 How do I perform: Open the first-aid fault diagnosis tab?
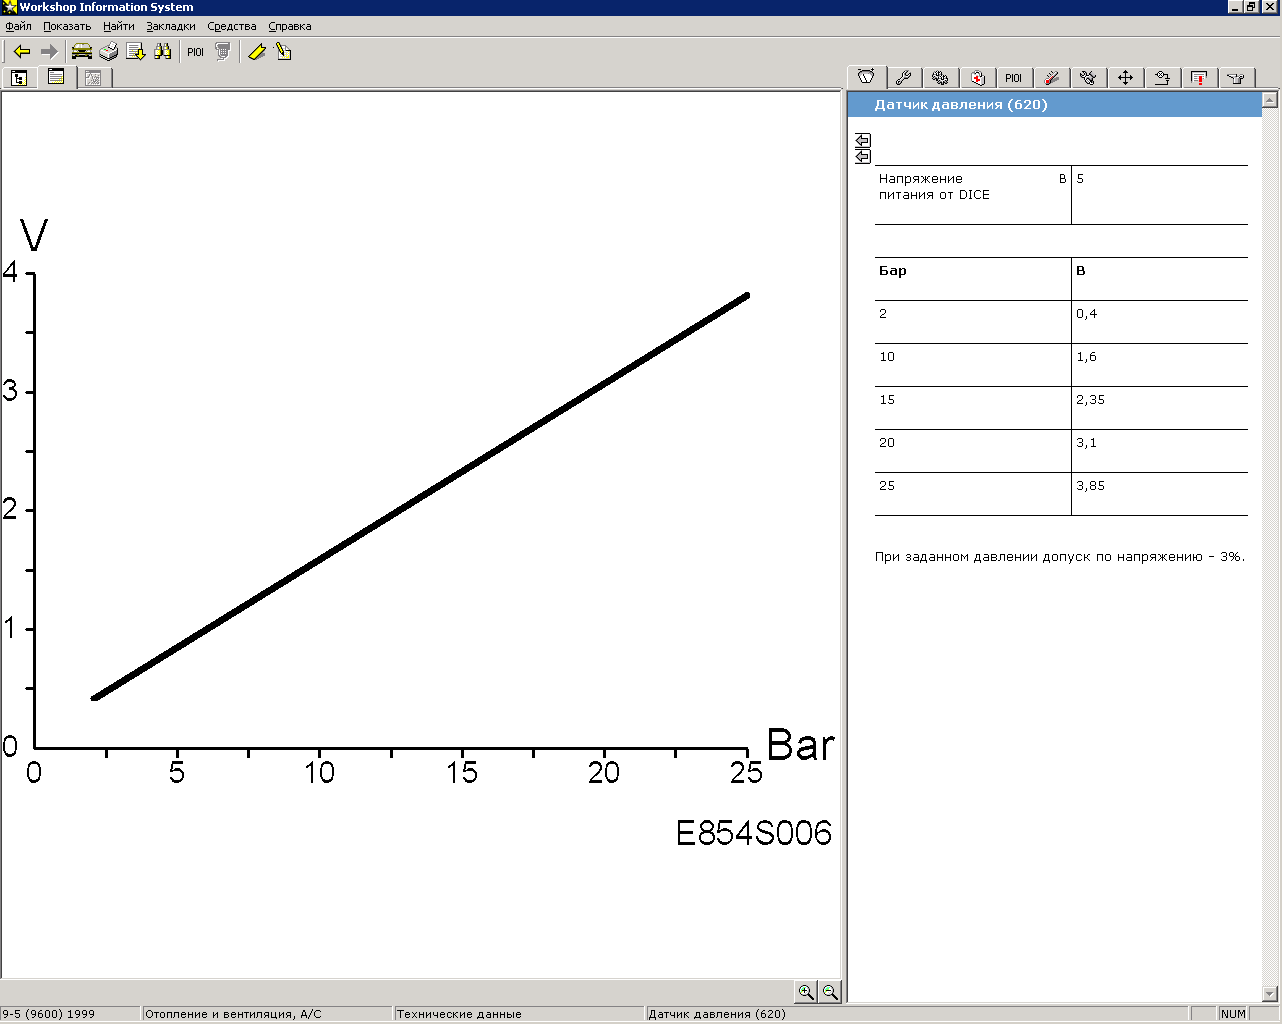click(977, 78)
